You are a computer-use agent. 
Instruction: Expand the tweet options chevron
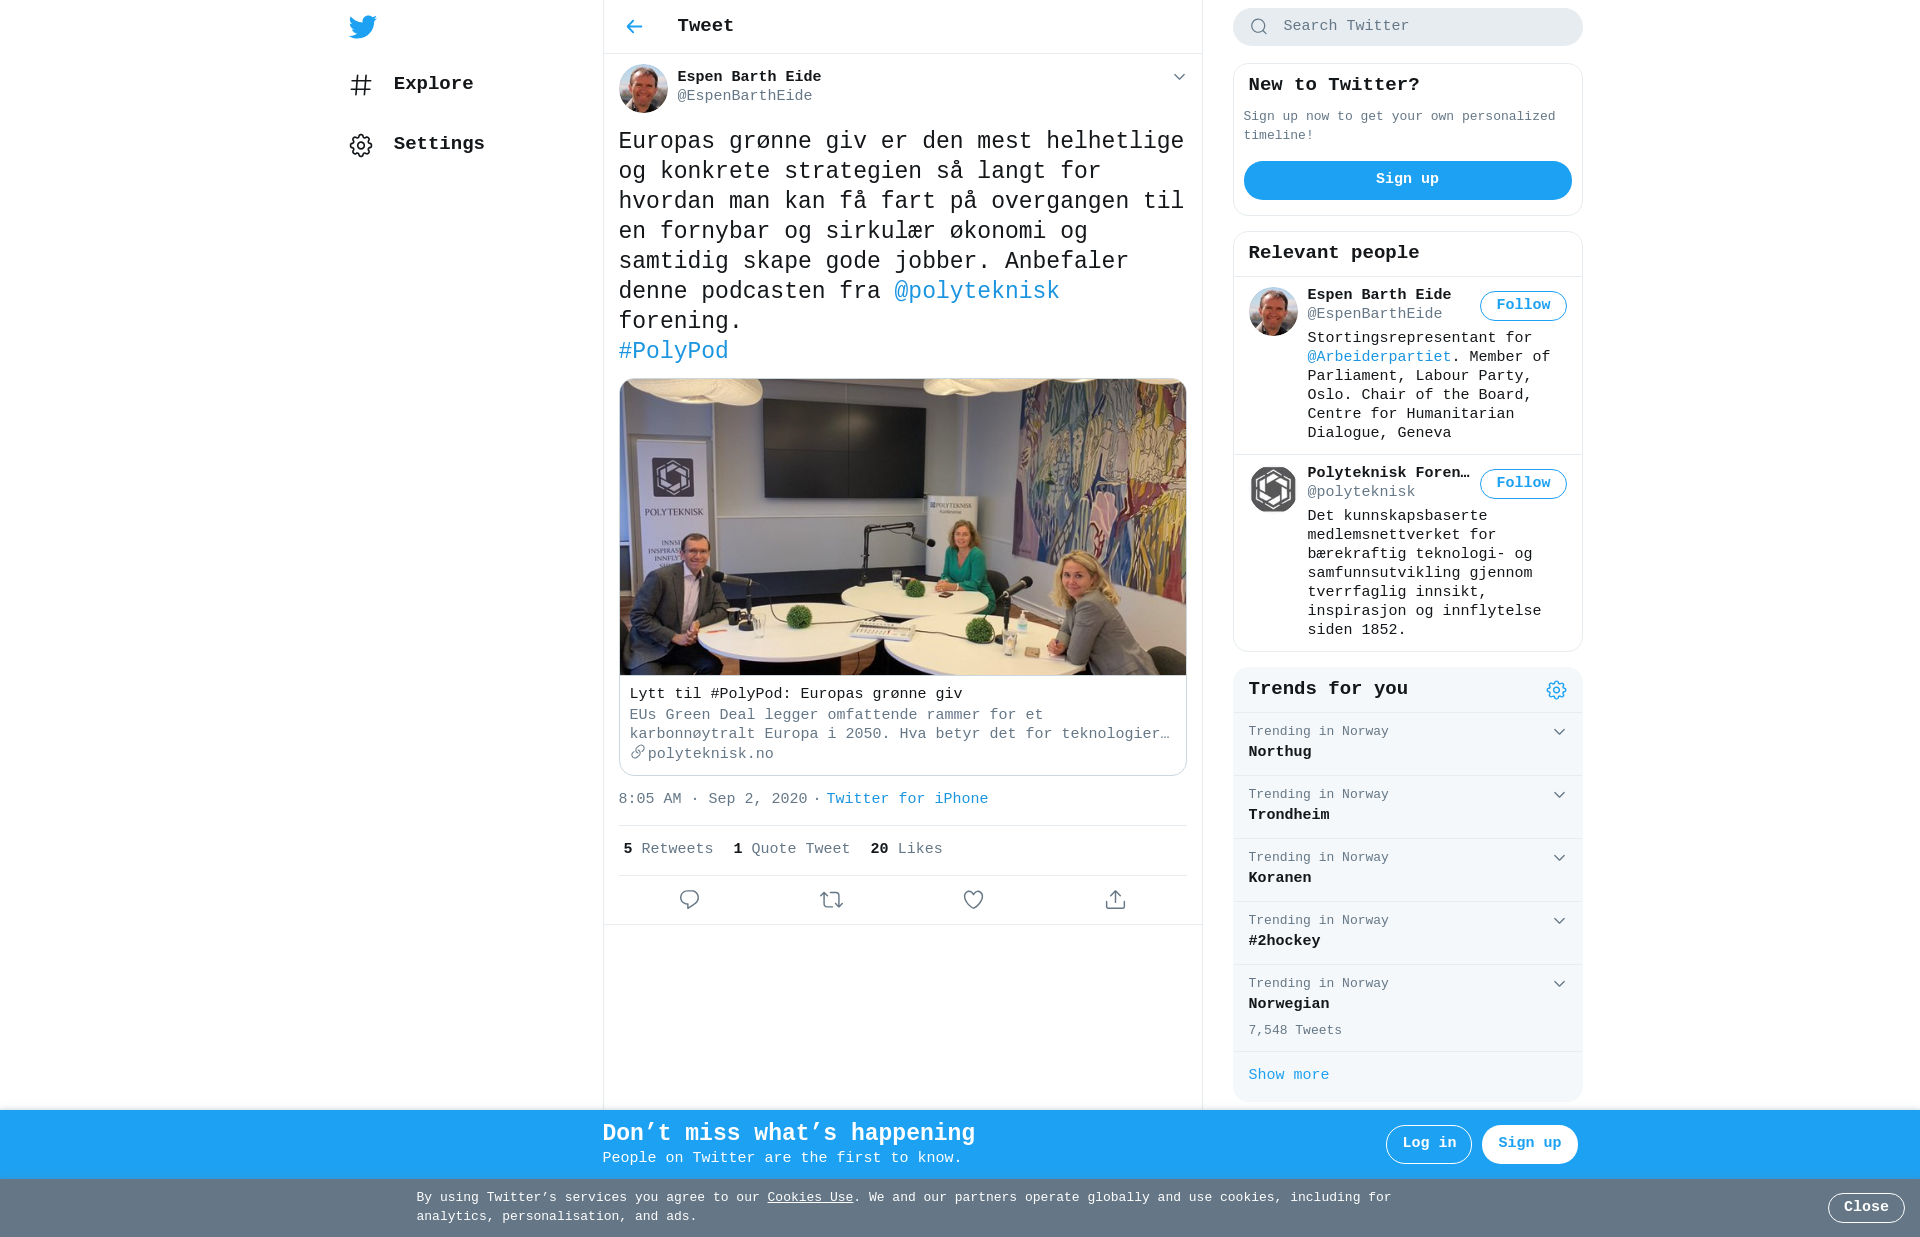coord(1179,77)
